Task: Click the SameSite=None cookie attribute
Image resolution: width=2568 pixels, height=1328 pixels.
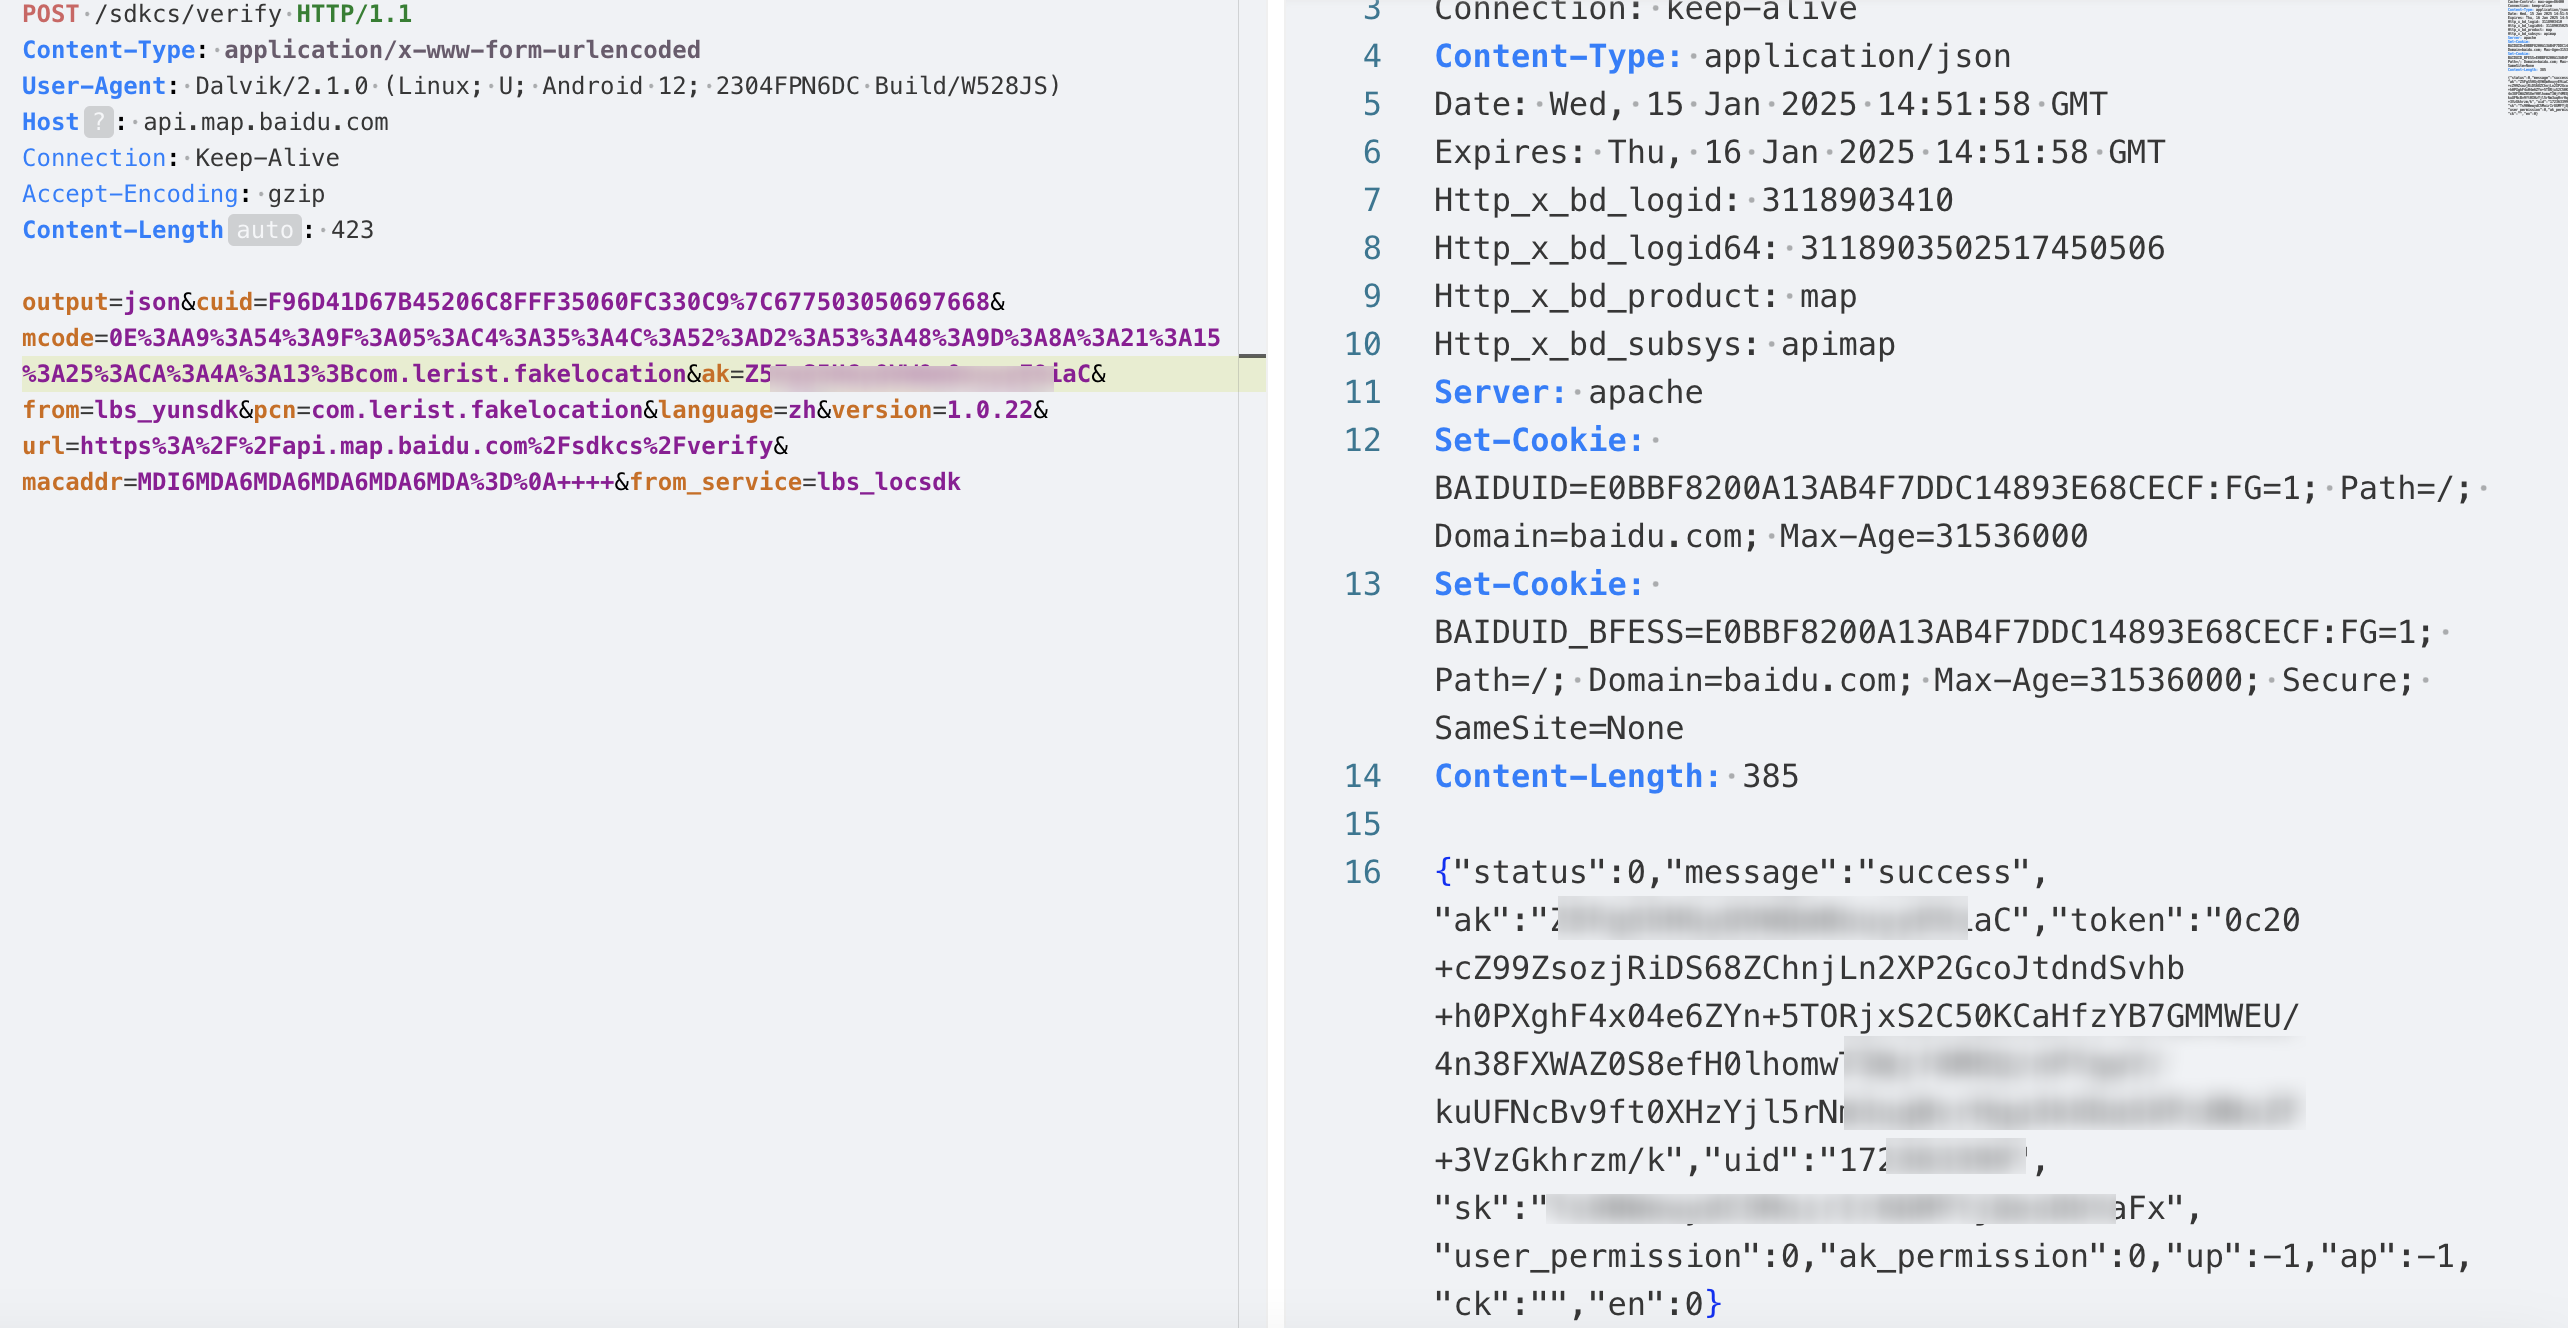Action: [1559, 728]
